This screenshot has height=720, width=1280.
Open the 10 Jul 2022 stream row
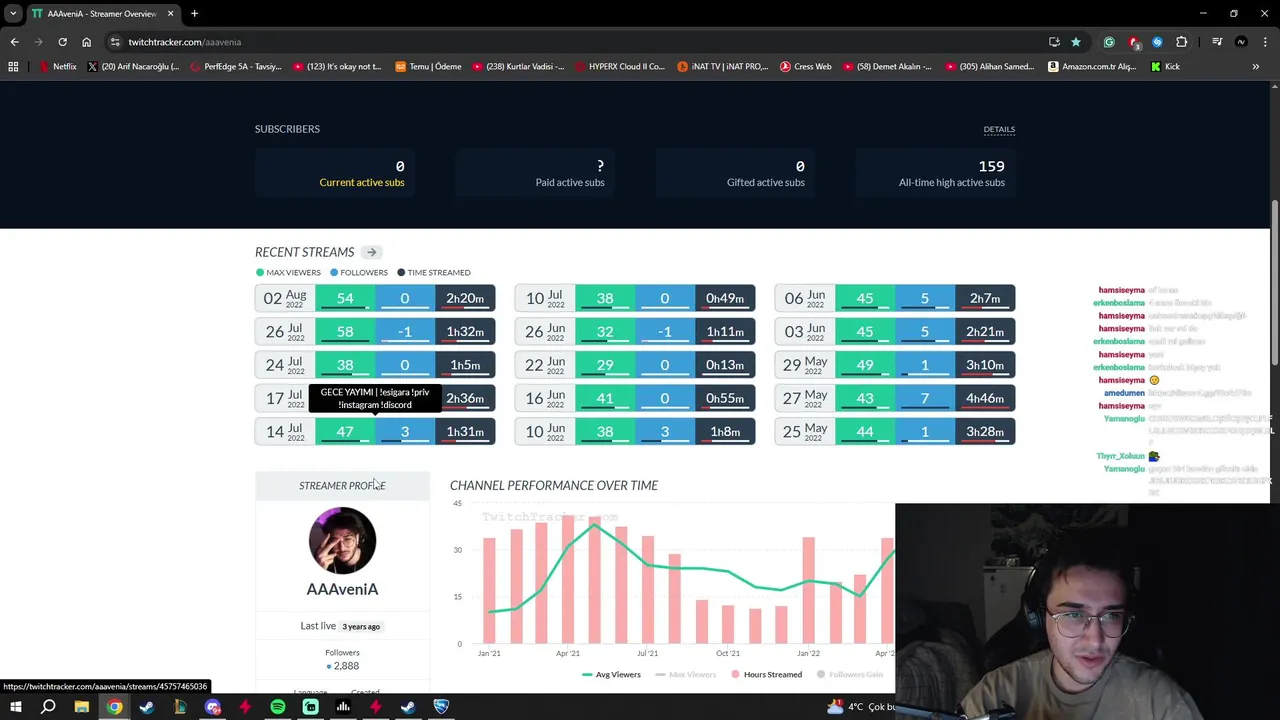(x=635, y=298)
